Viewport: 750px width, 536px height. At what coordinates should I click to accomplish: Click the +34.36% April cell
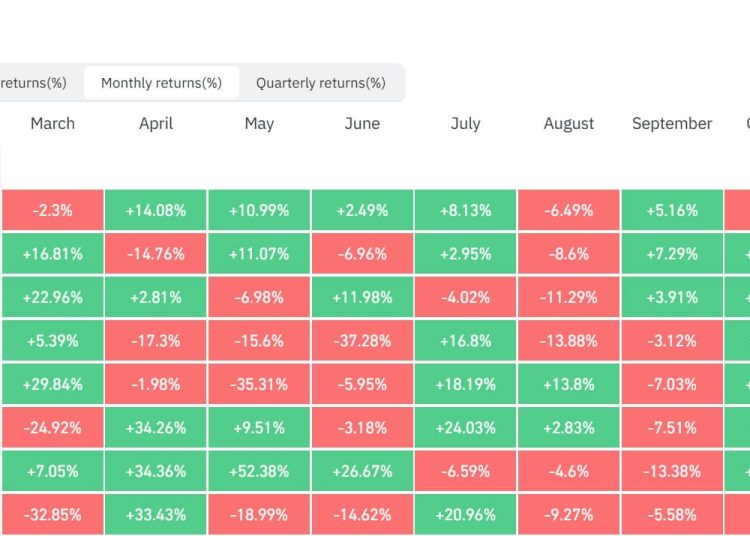coord(155,471)
